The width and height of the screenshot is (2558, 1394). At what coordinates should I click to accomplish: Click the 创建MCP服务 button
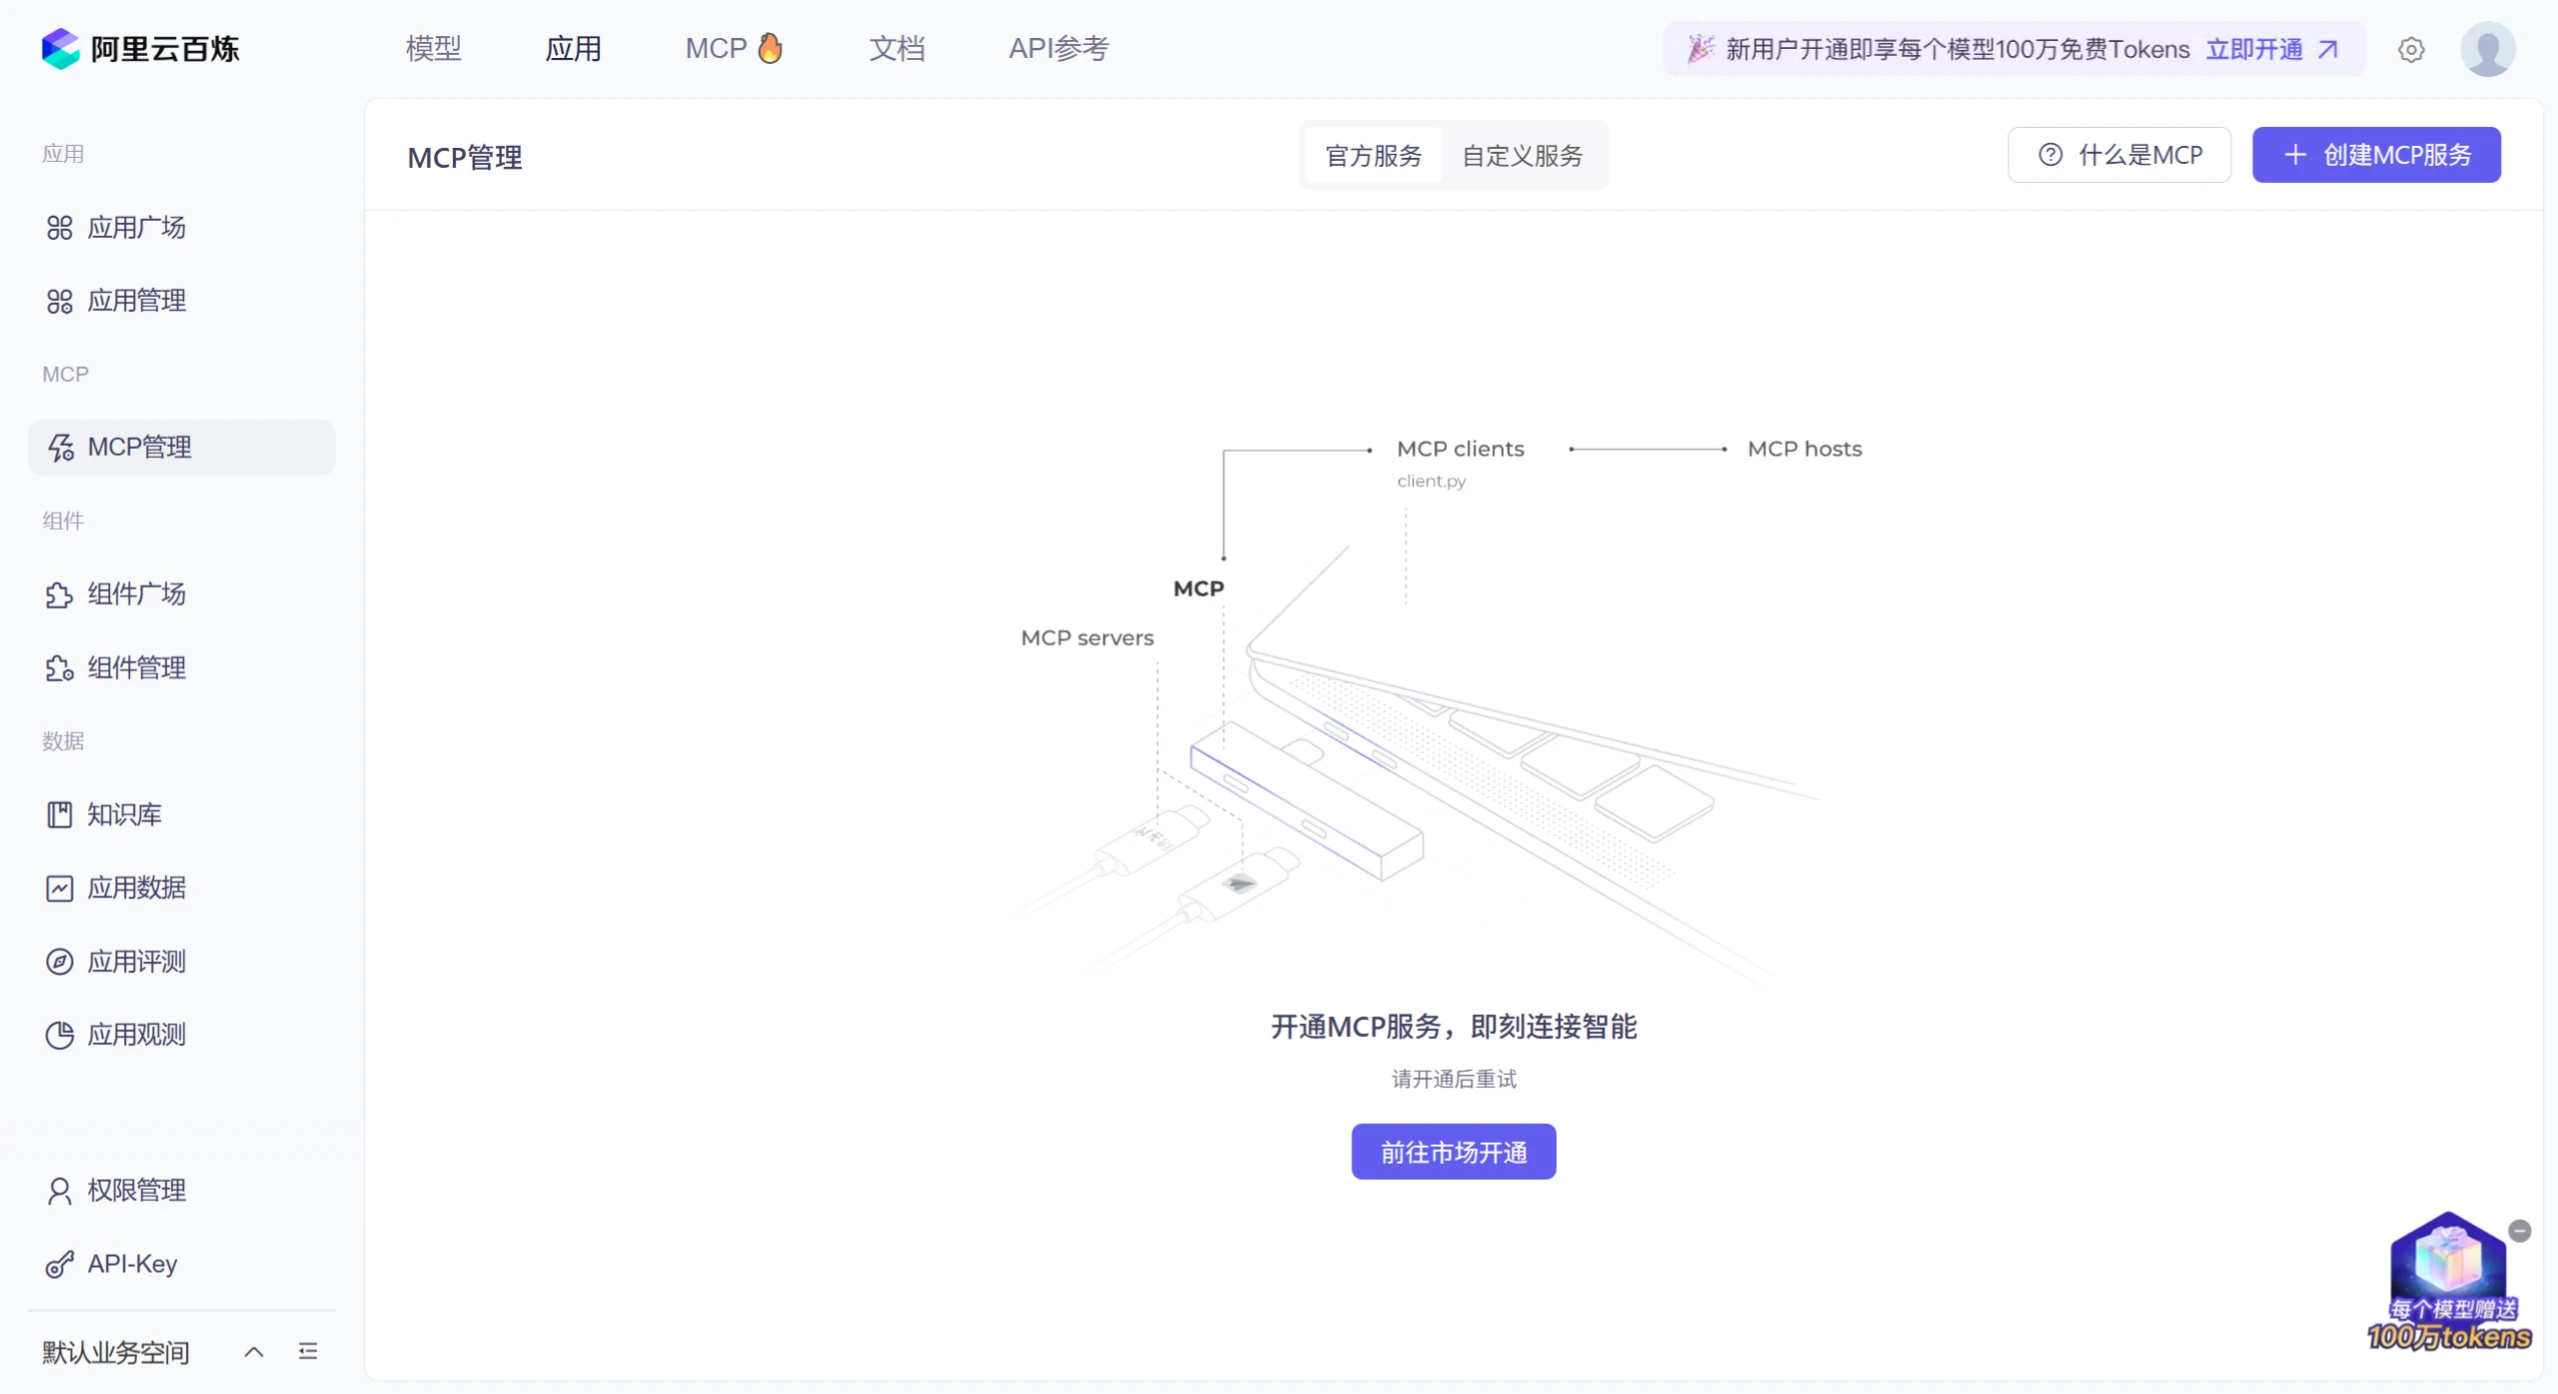click(2376, 155)
